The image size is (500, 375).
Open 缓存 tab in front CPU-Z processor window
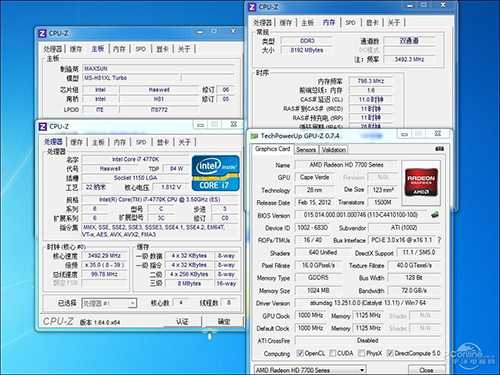[x=76, y=142]
